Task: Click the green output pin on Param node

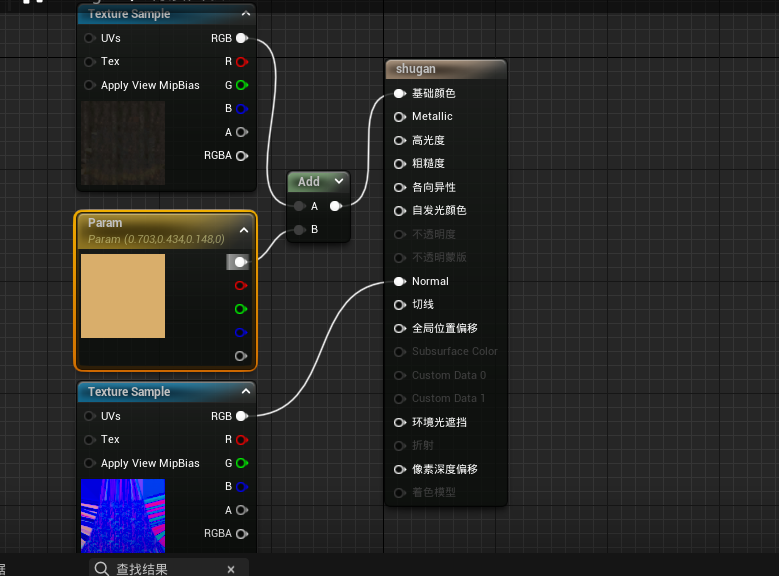Action: (x=240, y=309)
